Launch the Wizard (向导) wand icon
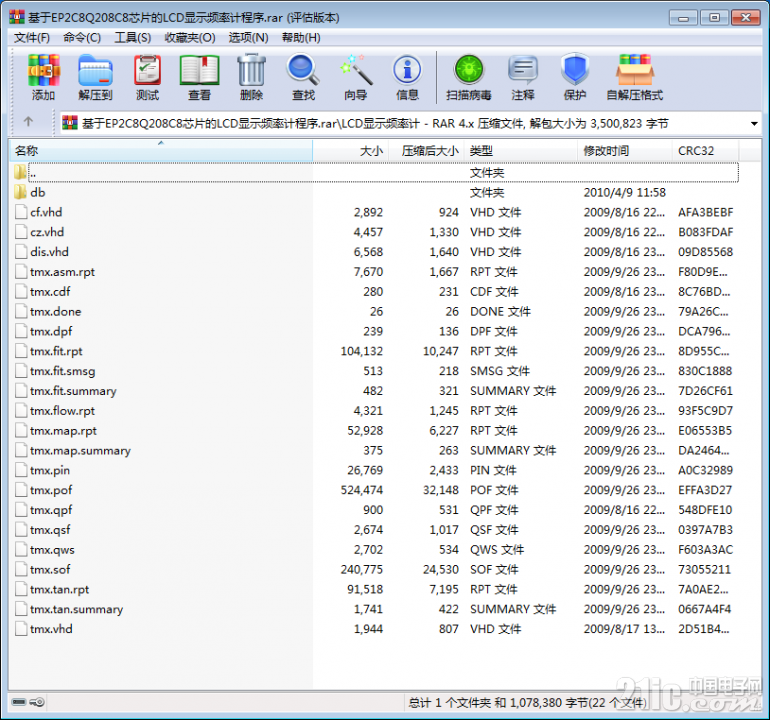 [x=356, y=70]
